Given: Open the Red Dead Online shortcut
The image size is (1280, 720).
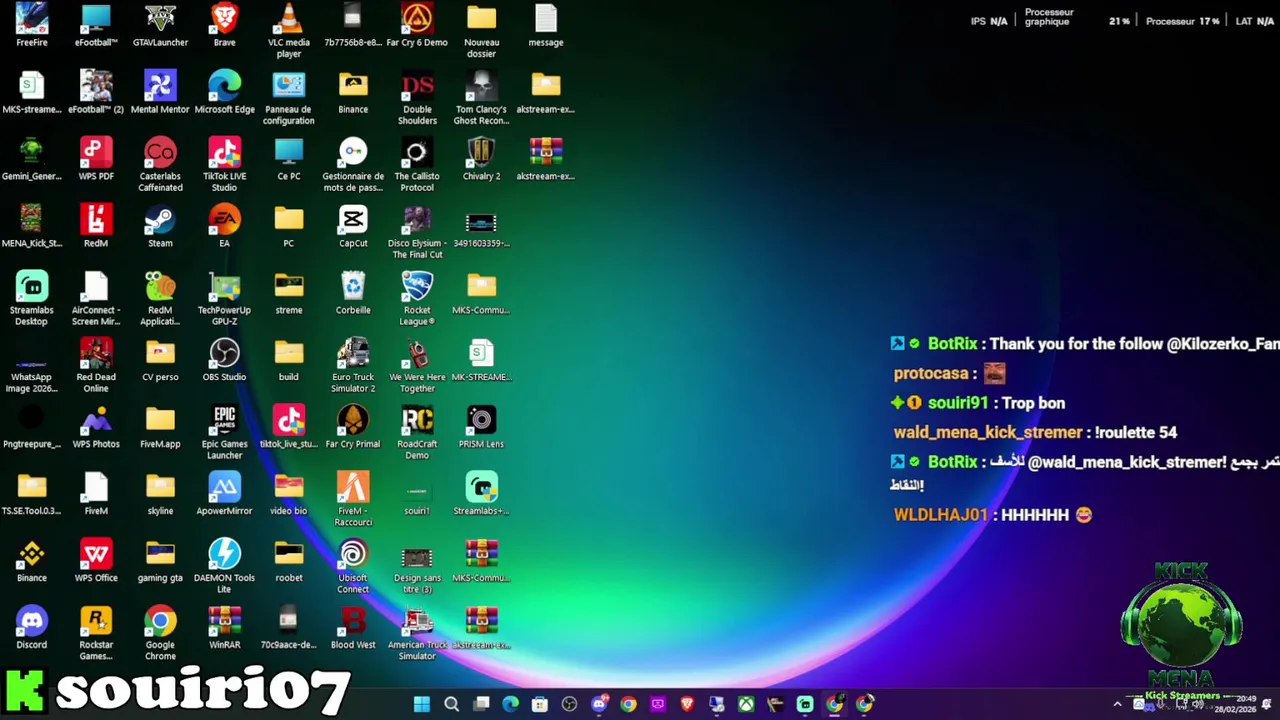Looking at the screenshot, I should click(96, 366).
